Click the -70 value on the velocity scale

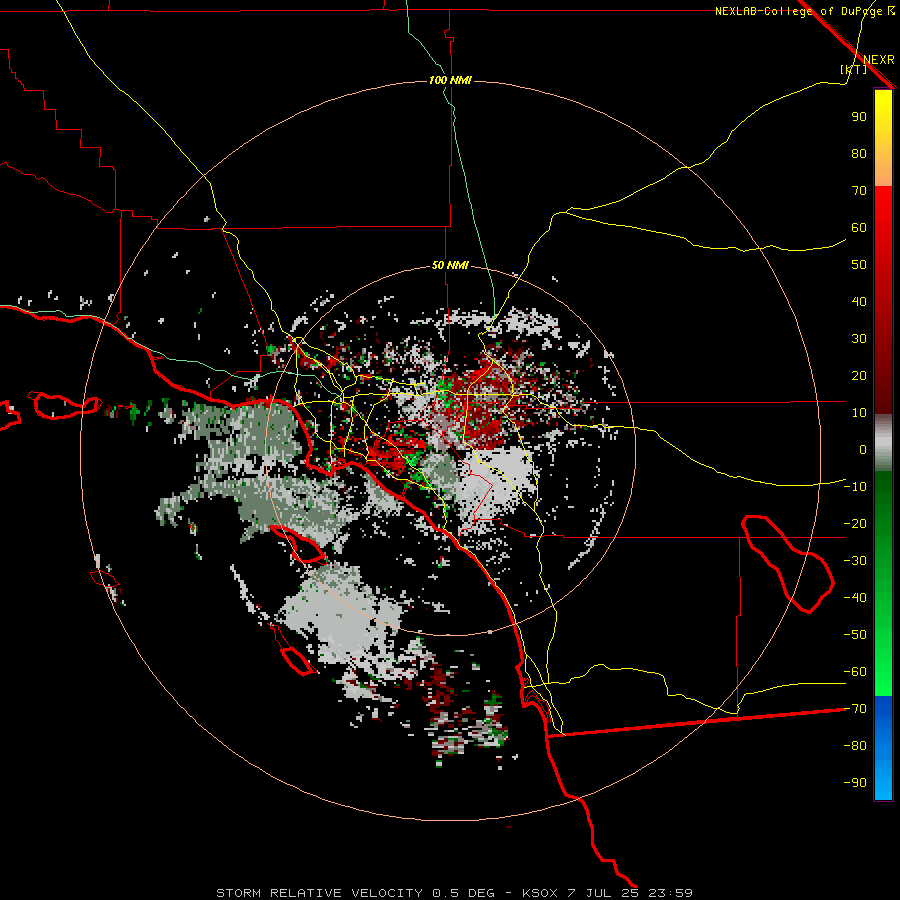click(855, 709)
